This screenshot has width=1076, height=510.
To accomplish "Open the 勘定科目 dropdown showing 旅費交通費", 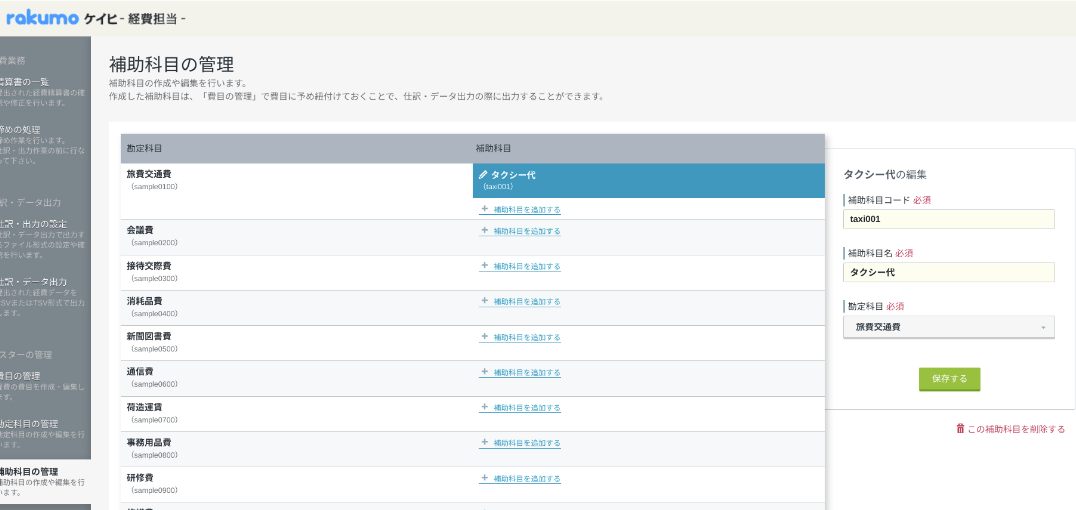I will coord(948,327).
